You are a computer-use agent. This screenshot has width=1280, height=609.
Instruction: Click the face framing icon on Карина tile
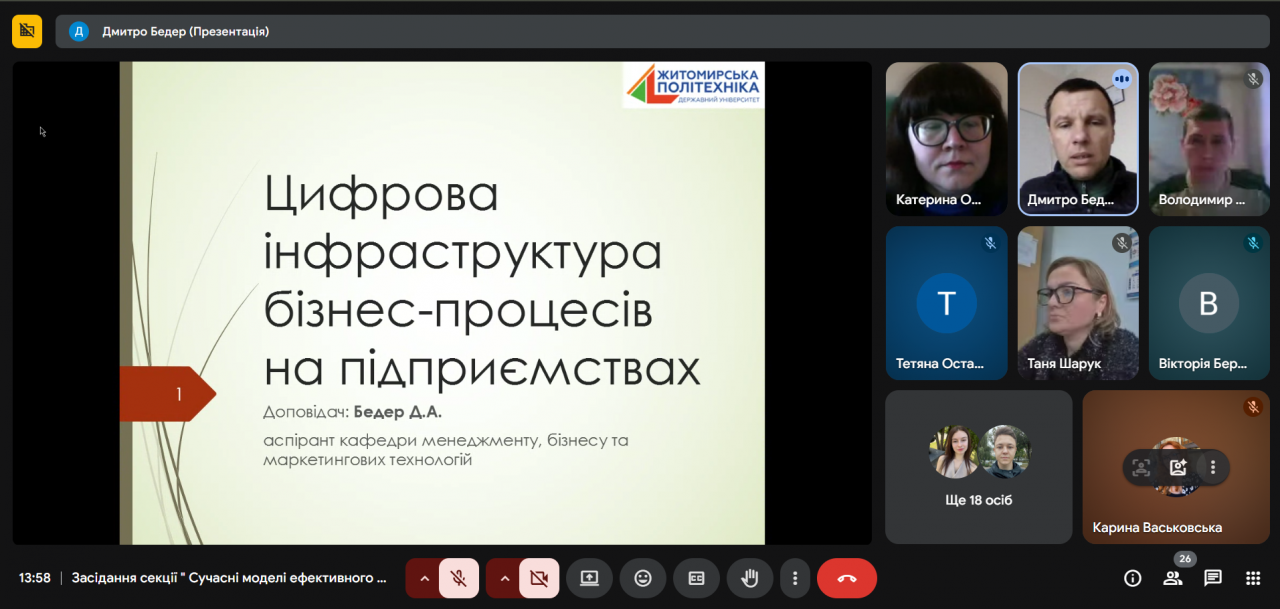coord(1141,467)
